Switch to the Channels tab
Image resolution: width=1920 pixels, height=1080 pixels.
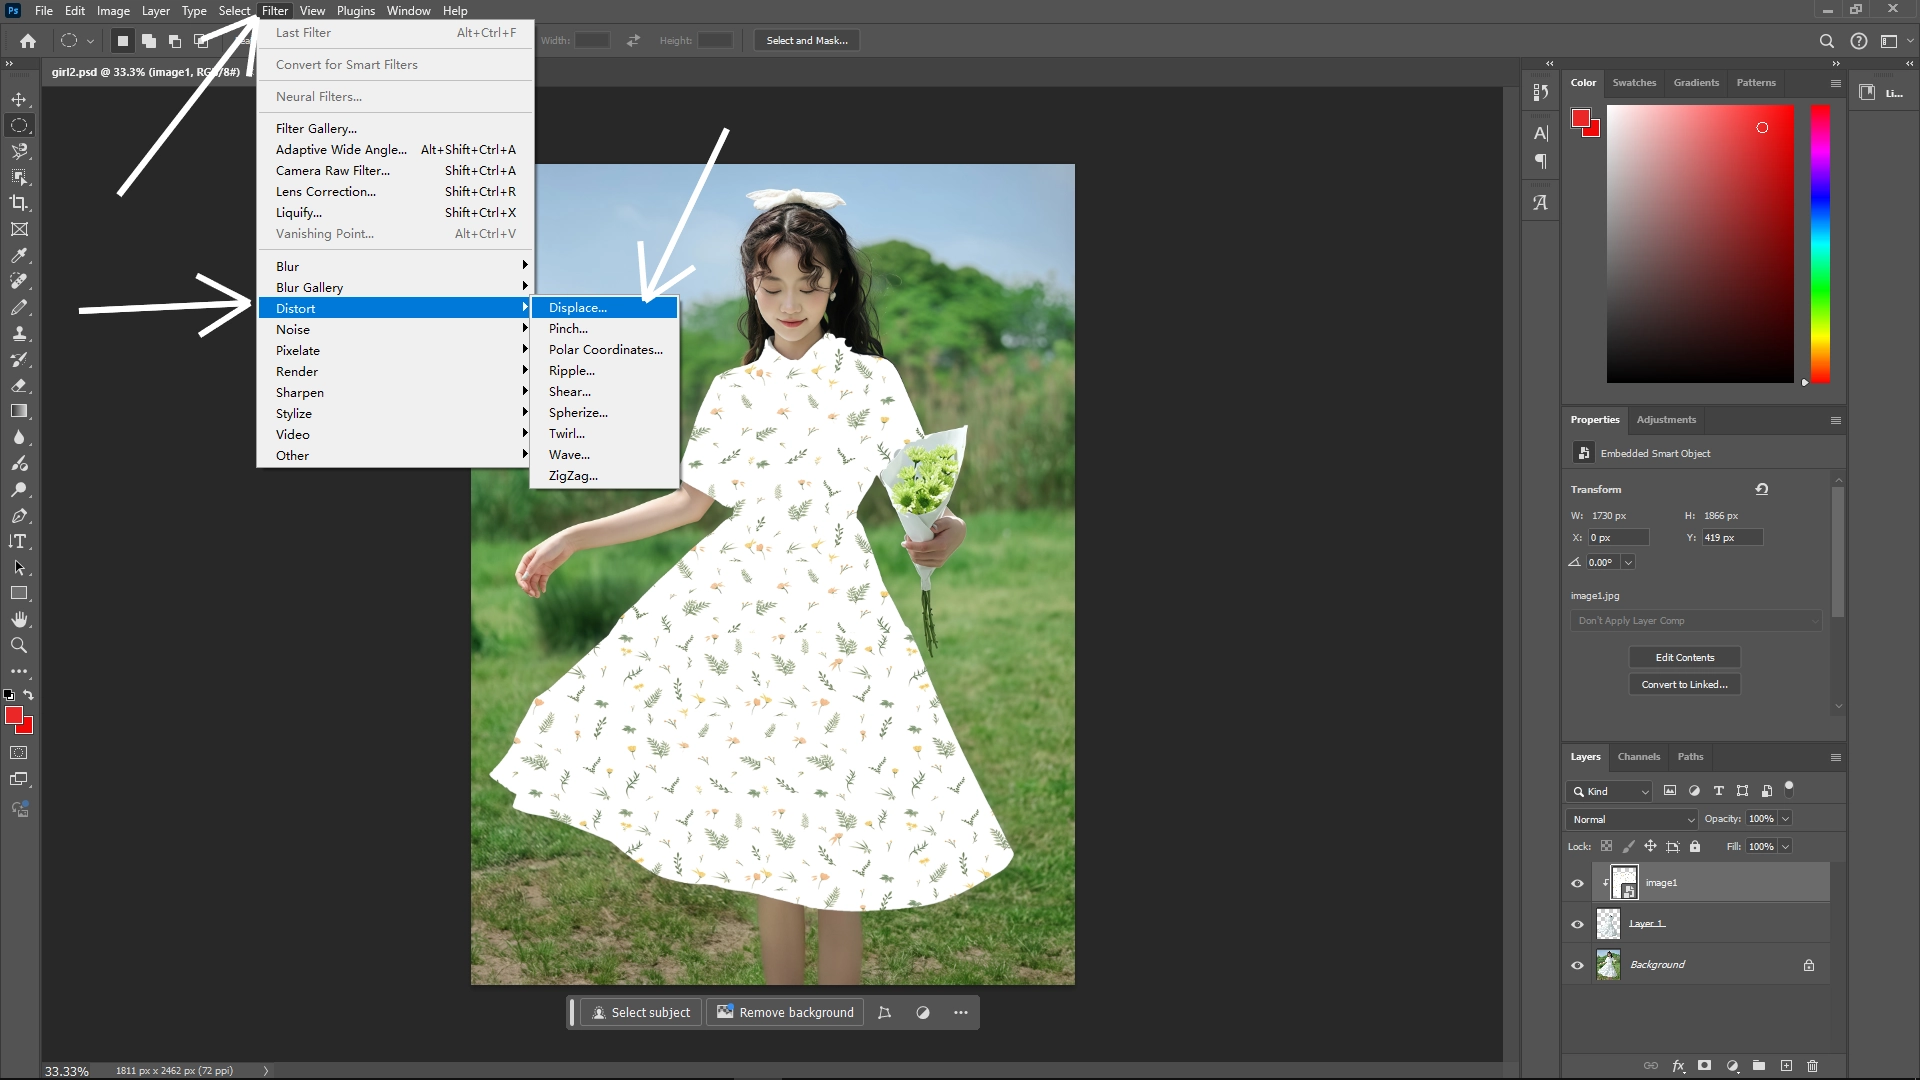point(1638,757)
